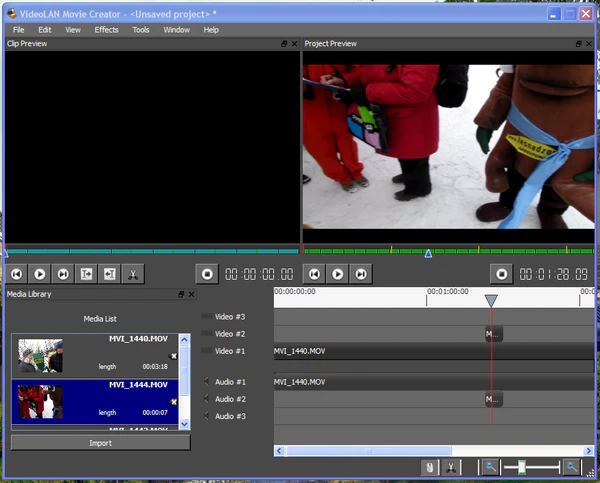The width and height of the screenshot is (600, 483).
Task: Open the Tools menu
Action: point(141,30)
